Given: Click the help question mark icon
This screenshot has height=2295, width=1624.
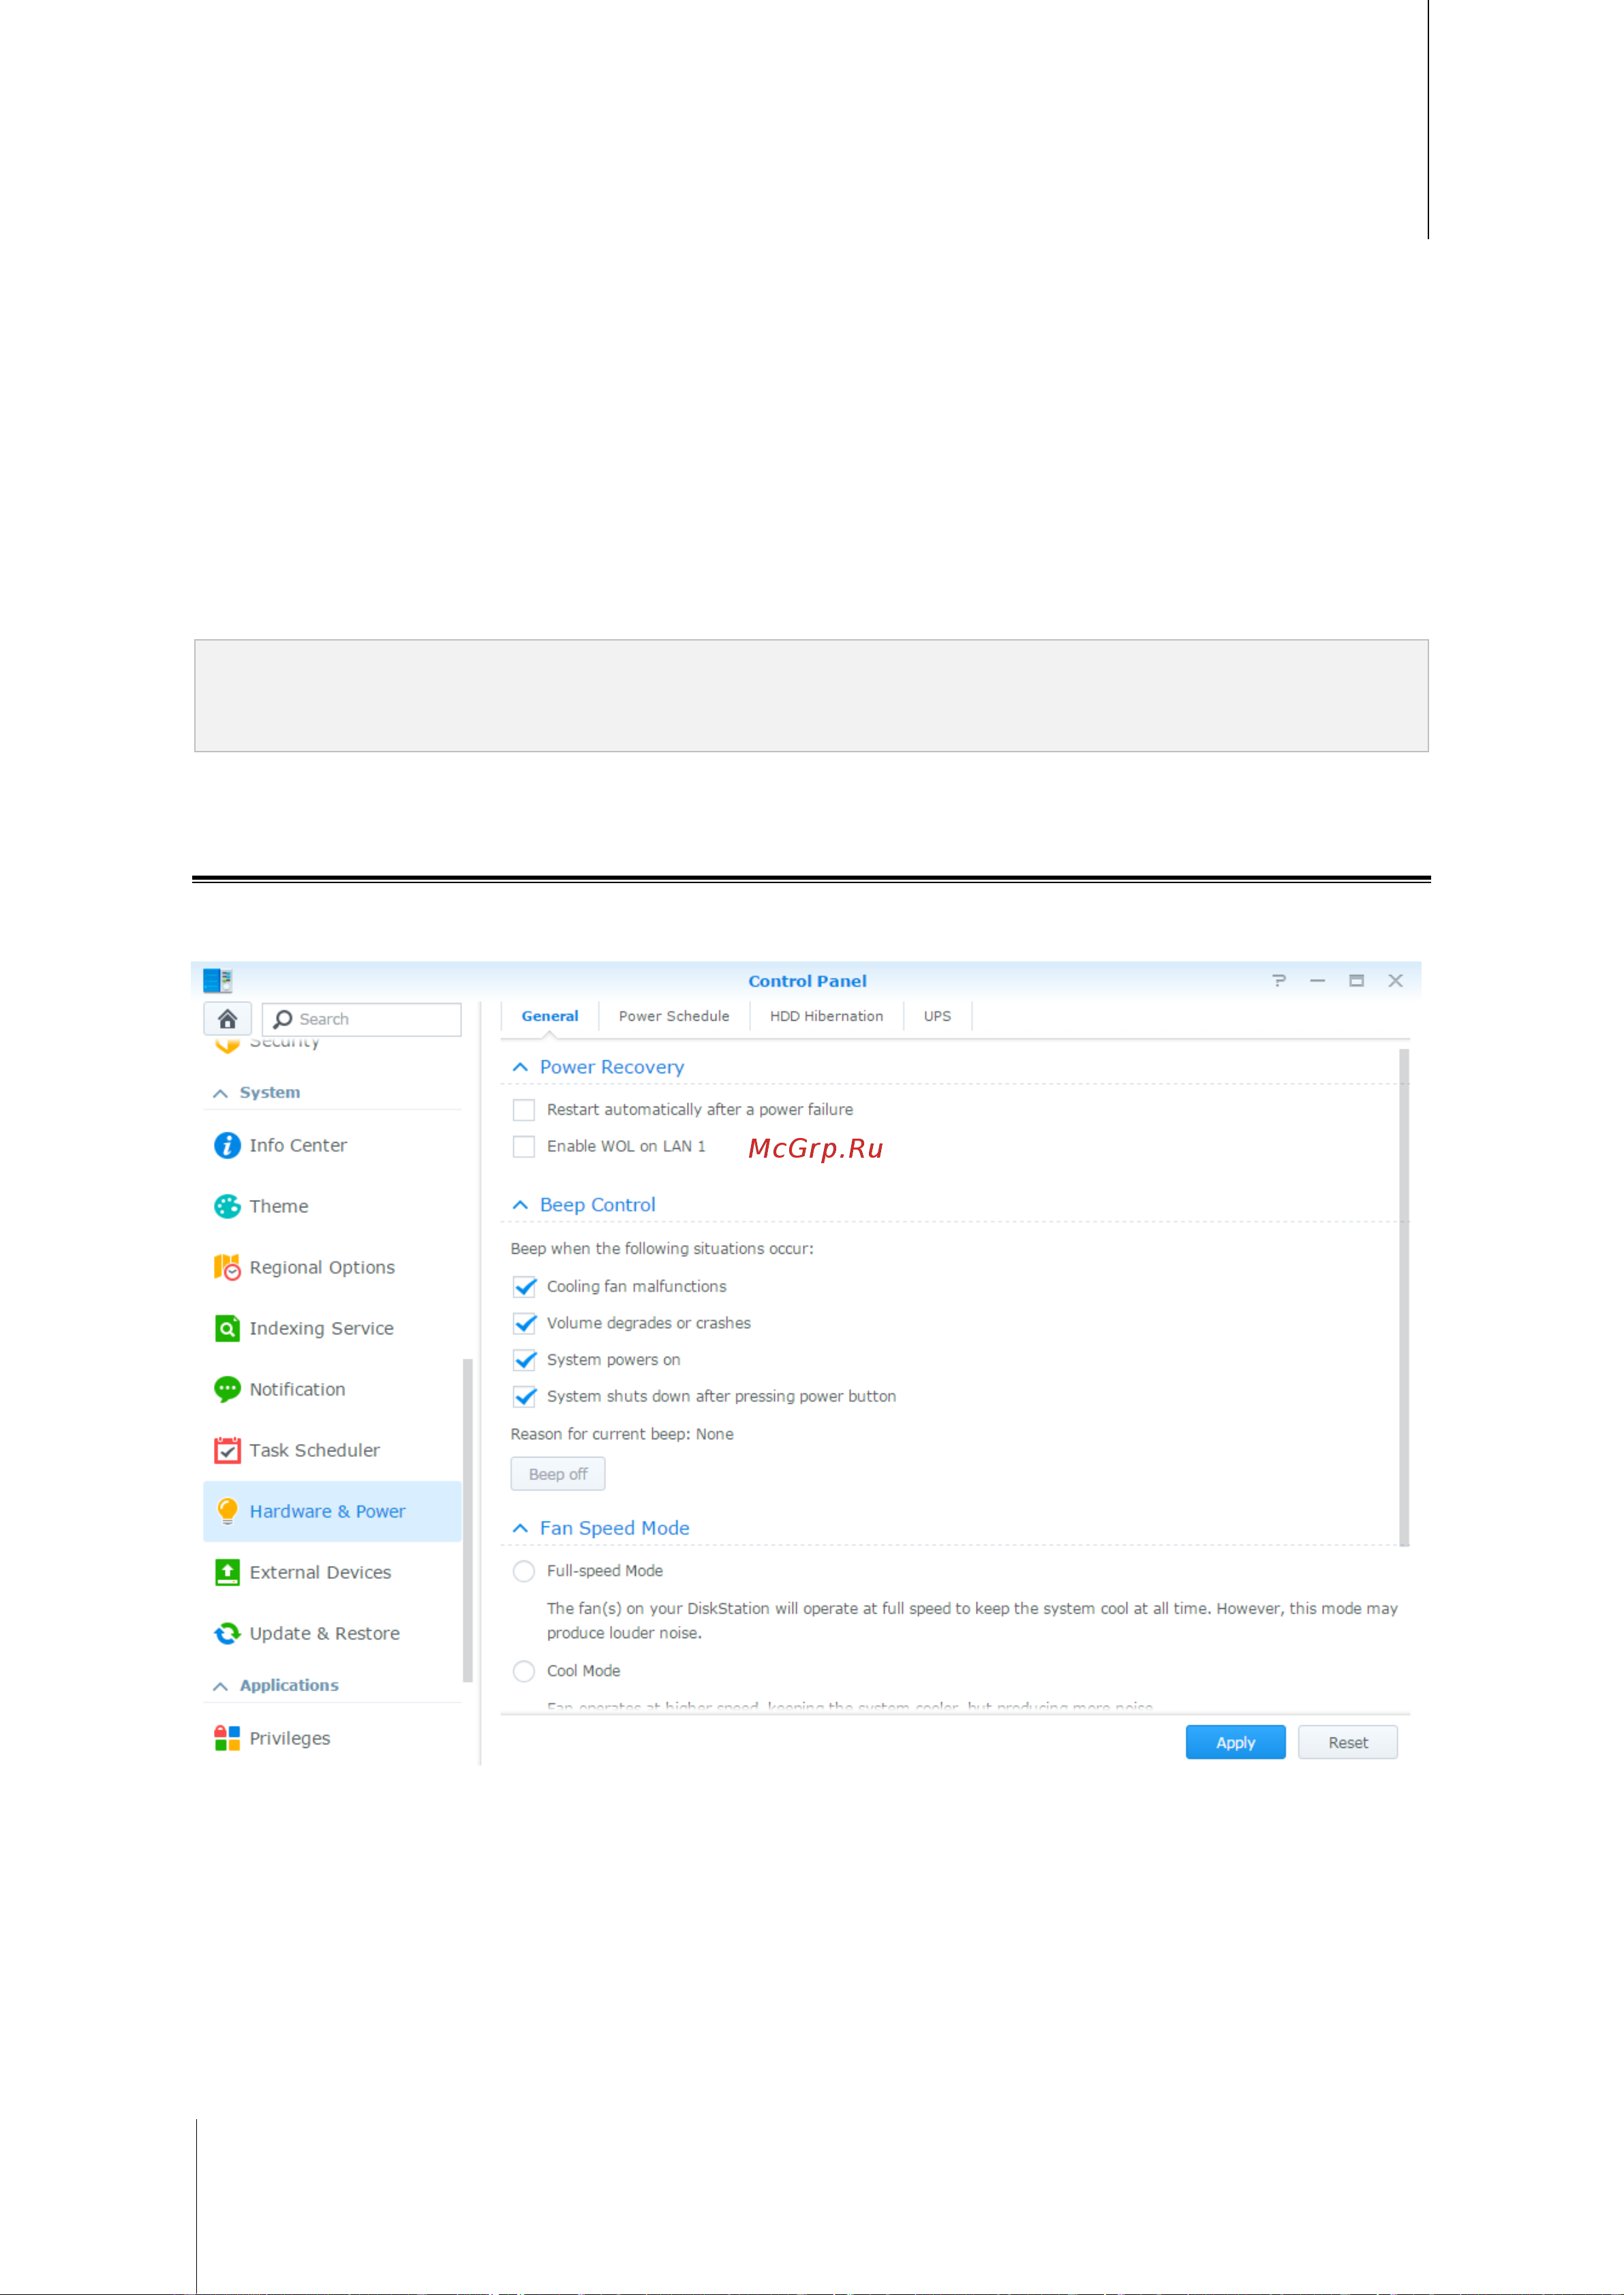Looking at the screenshot, I should [x=1279, y=980].
